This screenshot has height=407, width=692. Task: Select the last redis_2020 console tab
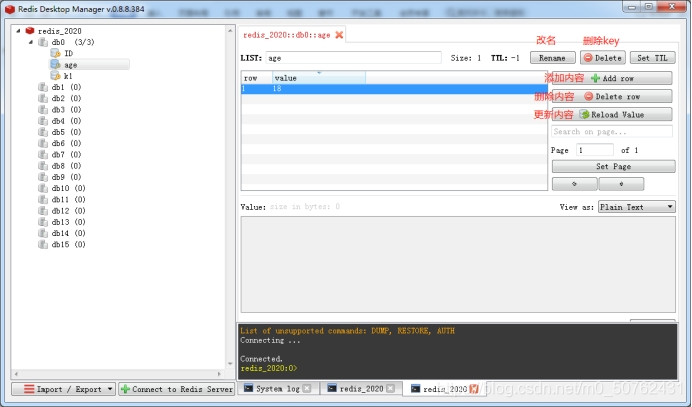click(444, 389)
